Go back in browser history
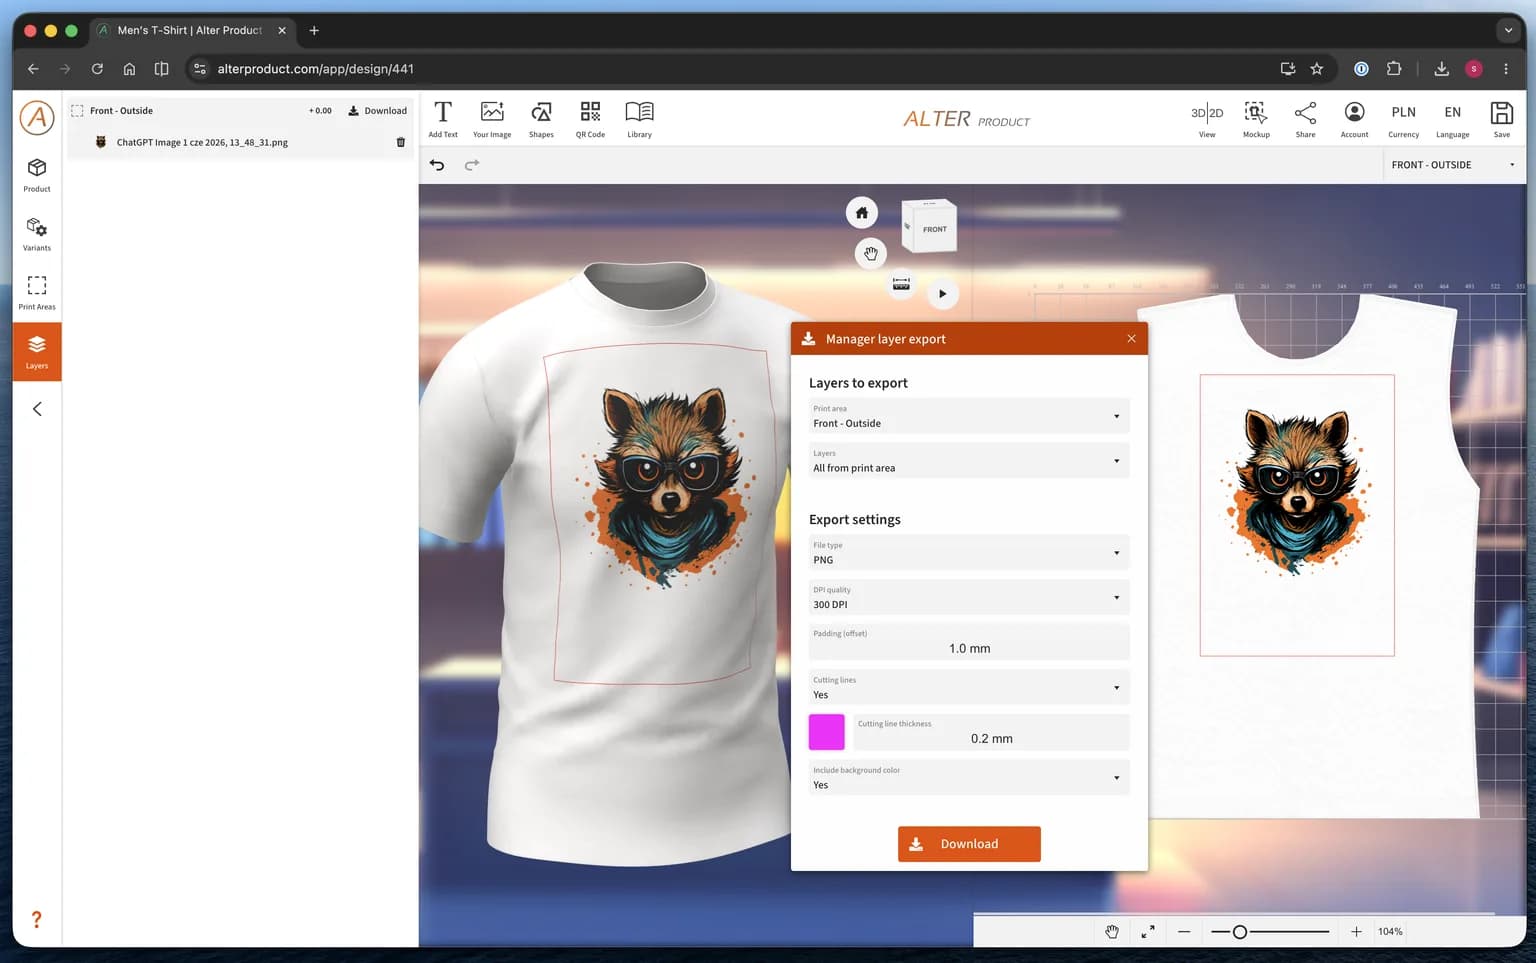1536x963 pixels. [x=33, y=69]
